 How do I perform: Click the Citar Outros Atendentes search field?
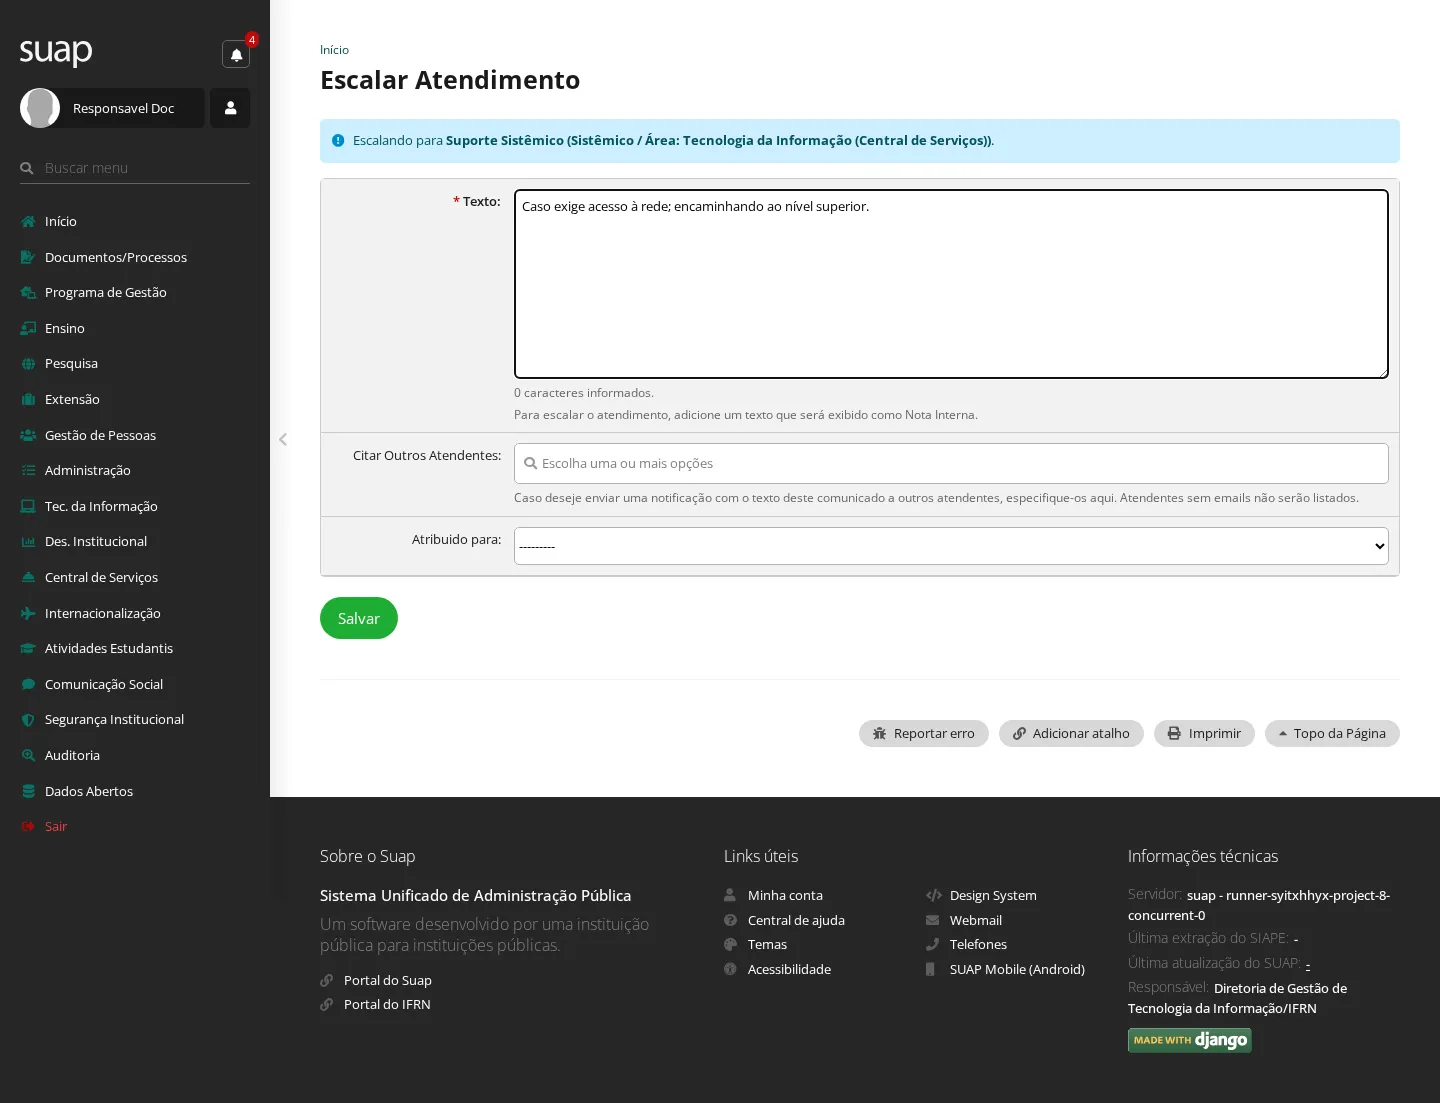coord(951,463)
